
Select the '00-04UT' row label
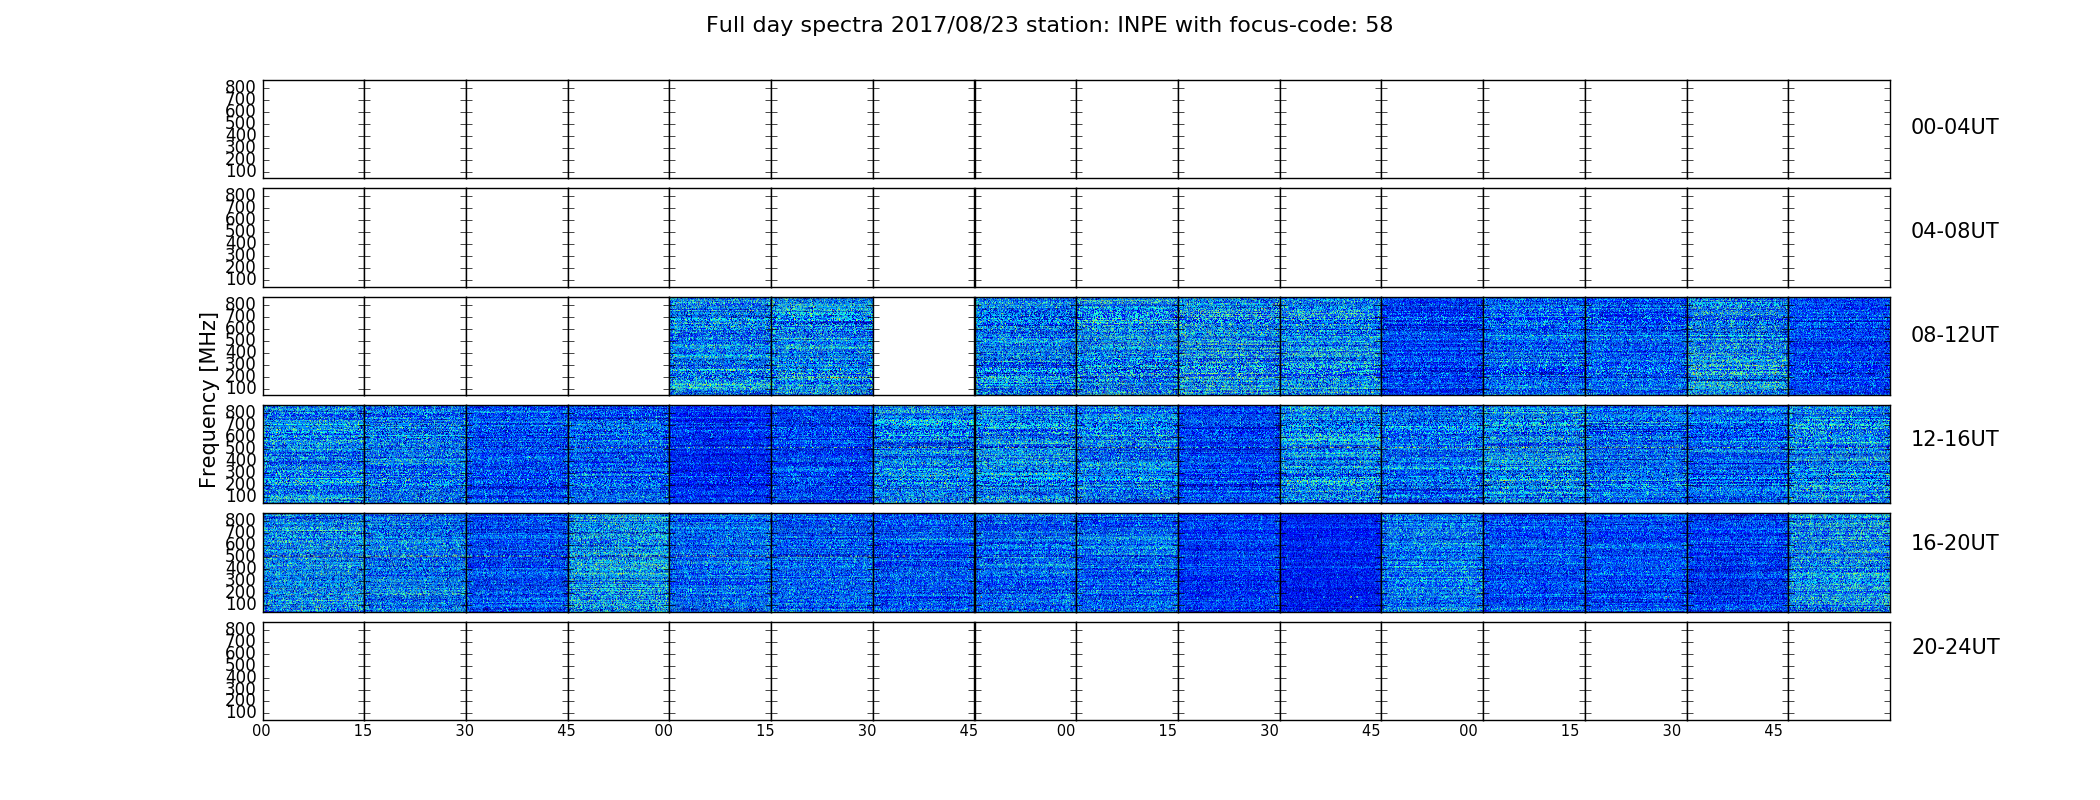pos(1954,127)
